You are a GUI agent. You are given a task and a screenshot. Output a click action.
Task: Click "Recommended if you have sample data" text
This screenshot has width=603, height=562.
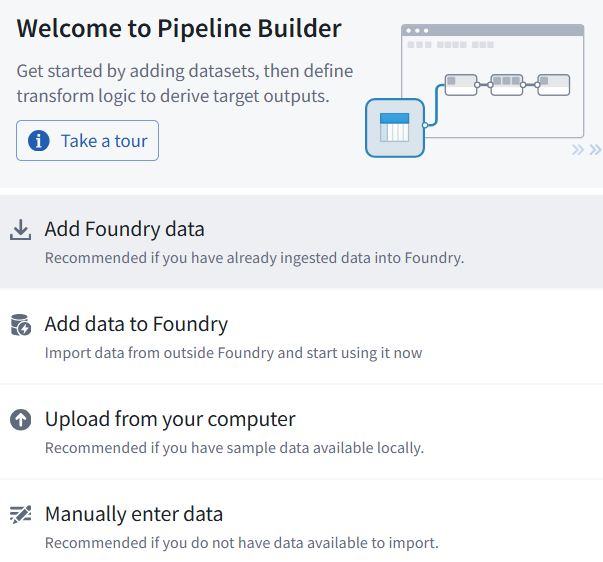click(234, 448)
